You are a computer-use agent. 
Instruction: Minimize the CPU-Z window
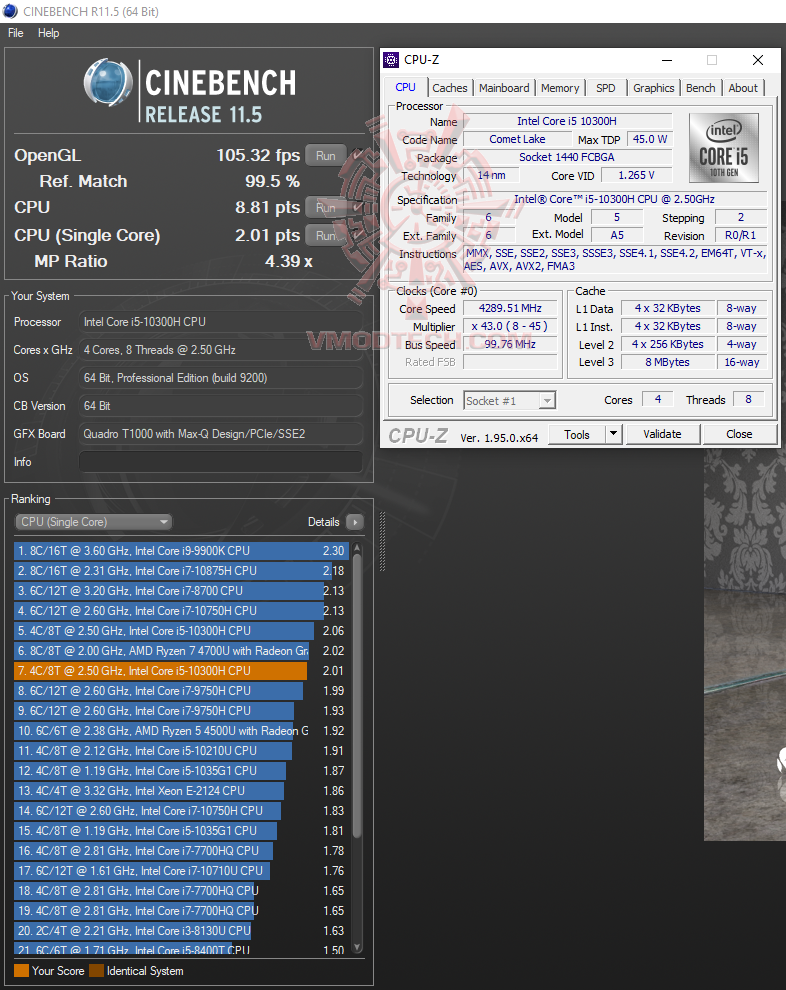(x=667, y=60)
